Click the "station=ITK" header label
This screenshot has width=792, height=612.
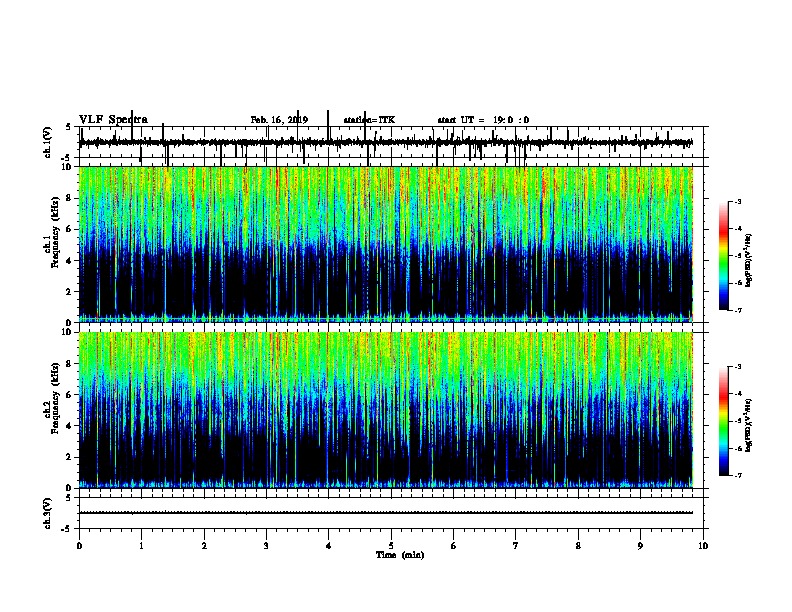click(369, 120)
